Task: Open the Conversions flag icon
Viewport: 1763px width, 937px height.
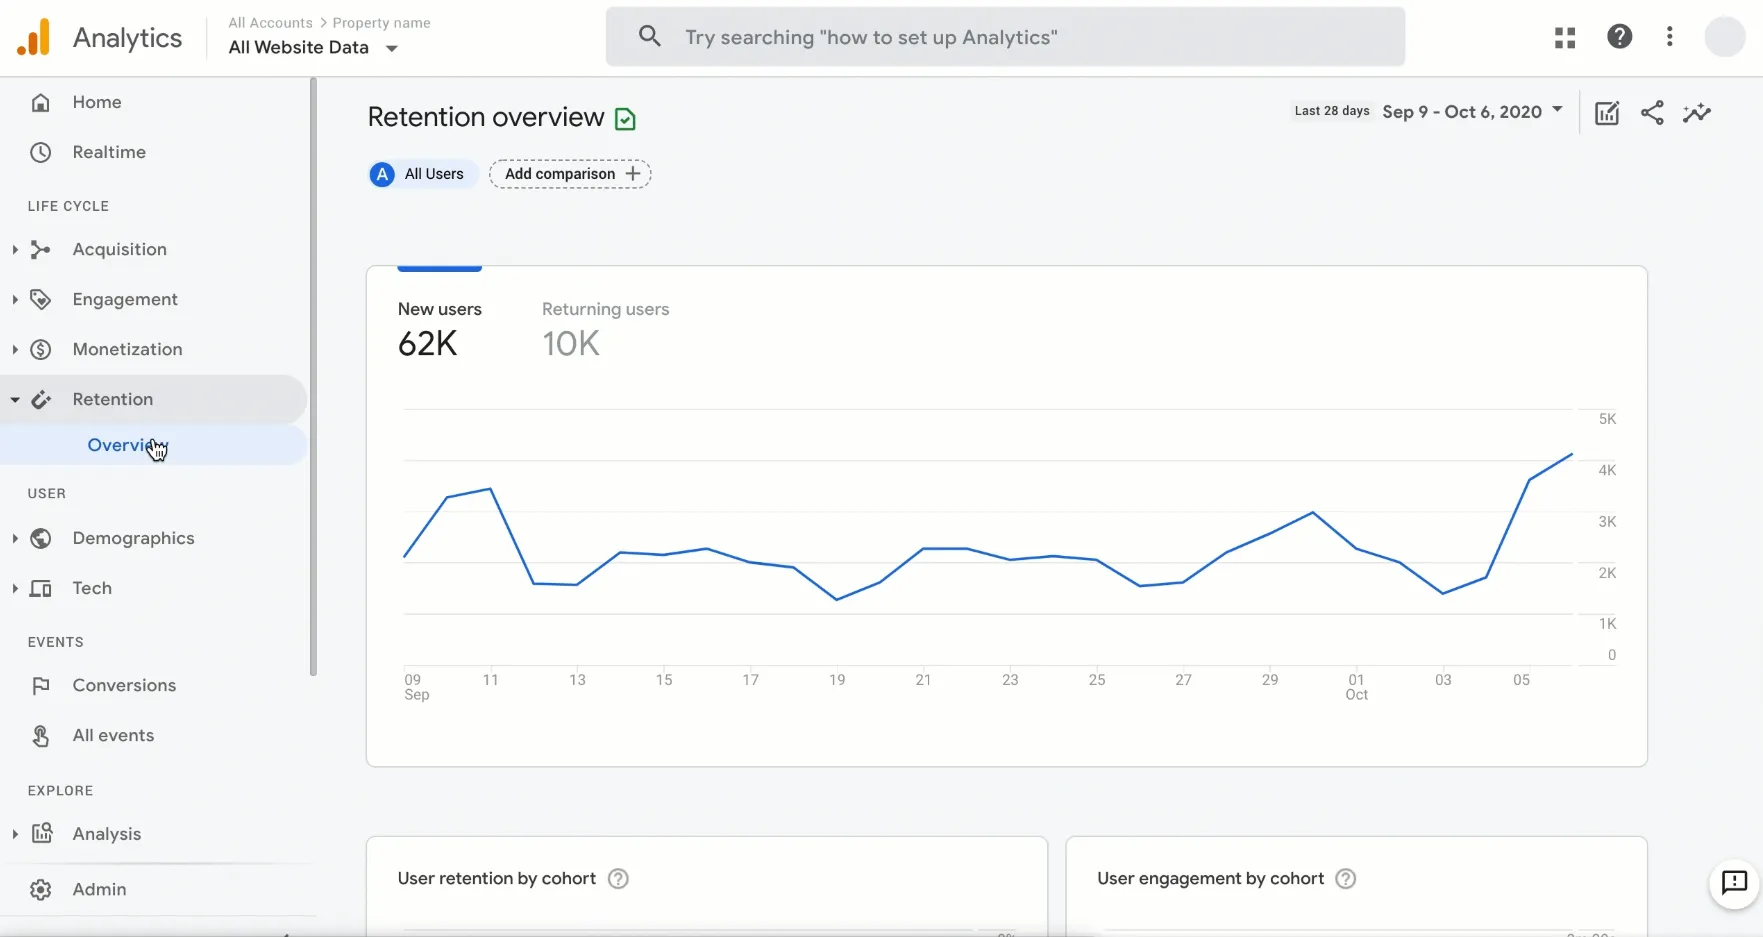Action: (x=40, y=686)
